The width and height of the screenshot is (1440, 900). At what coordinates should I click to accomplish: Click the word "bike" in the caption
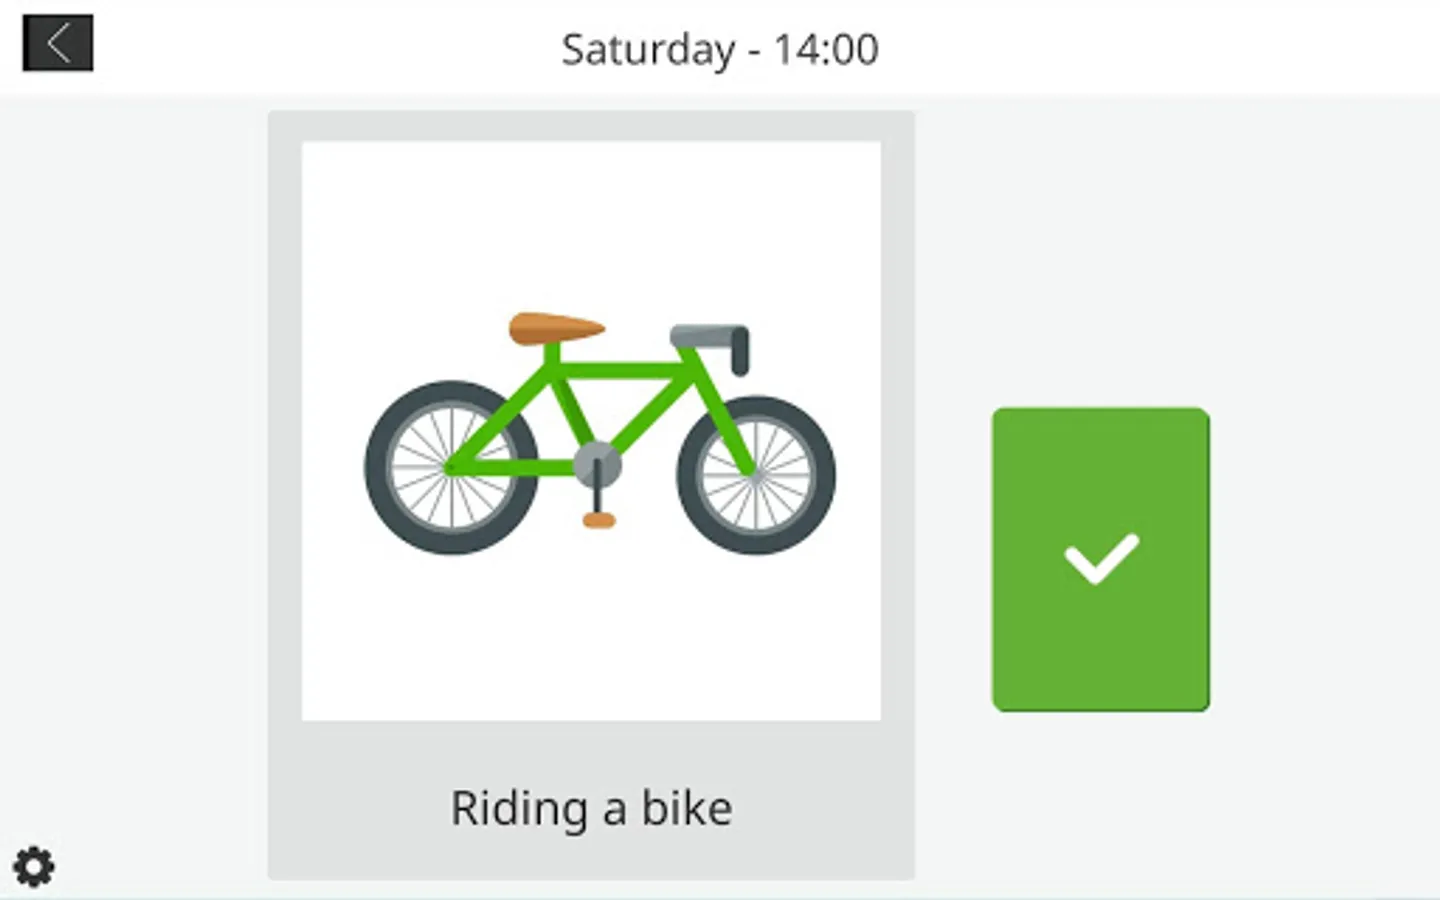click(686, 808)
